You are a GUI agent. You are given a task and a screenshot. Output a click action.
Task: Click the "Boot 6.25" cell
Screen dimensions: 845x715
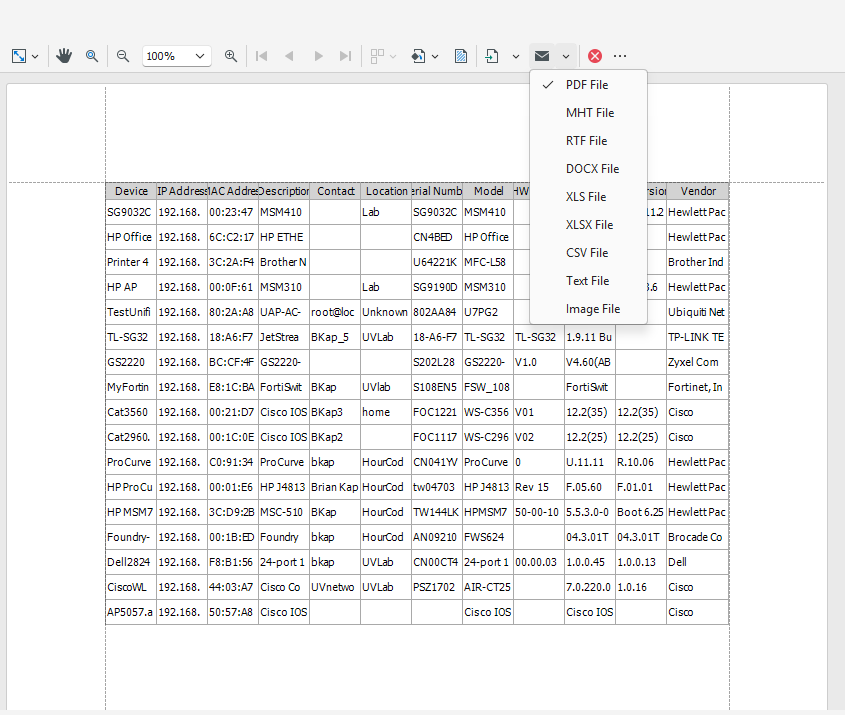pyautogui.click(x=641, y=512)
